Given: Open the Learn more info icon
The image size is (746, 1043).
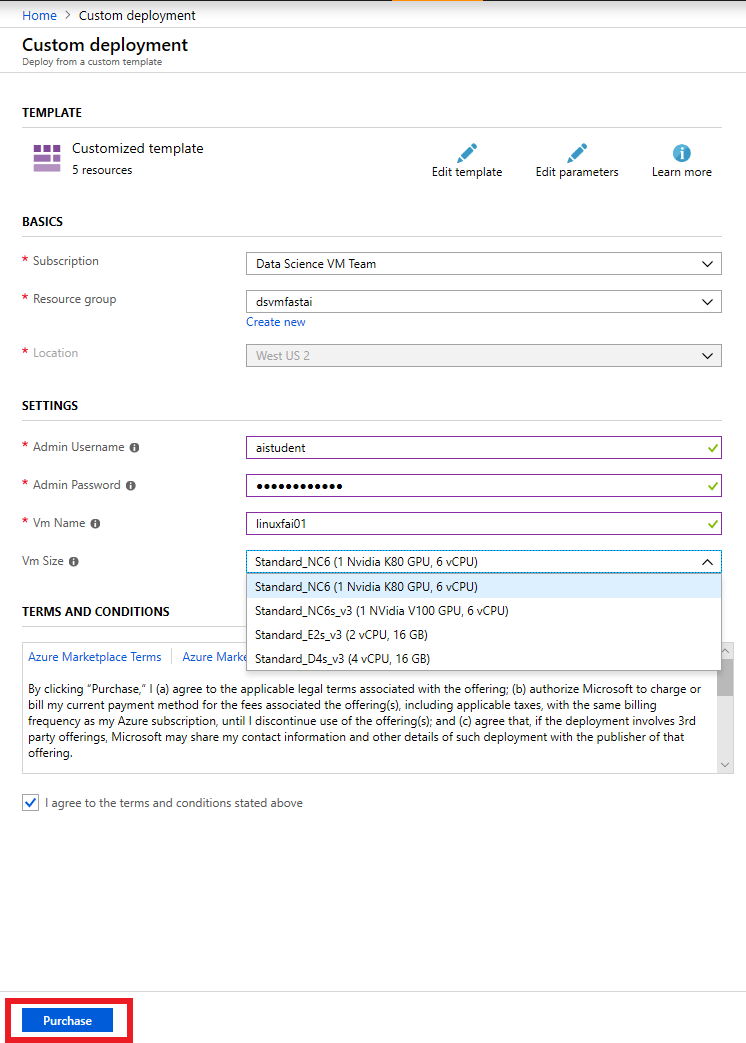Looking at the screenshot, I should [x=682, y=153].
